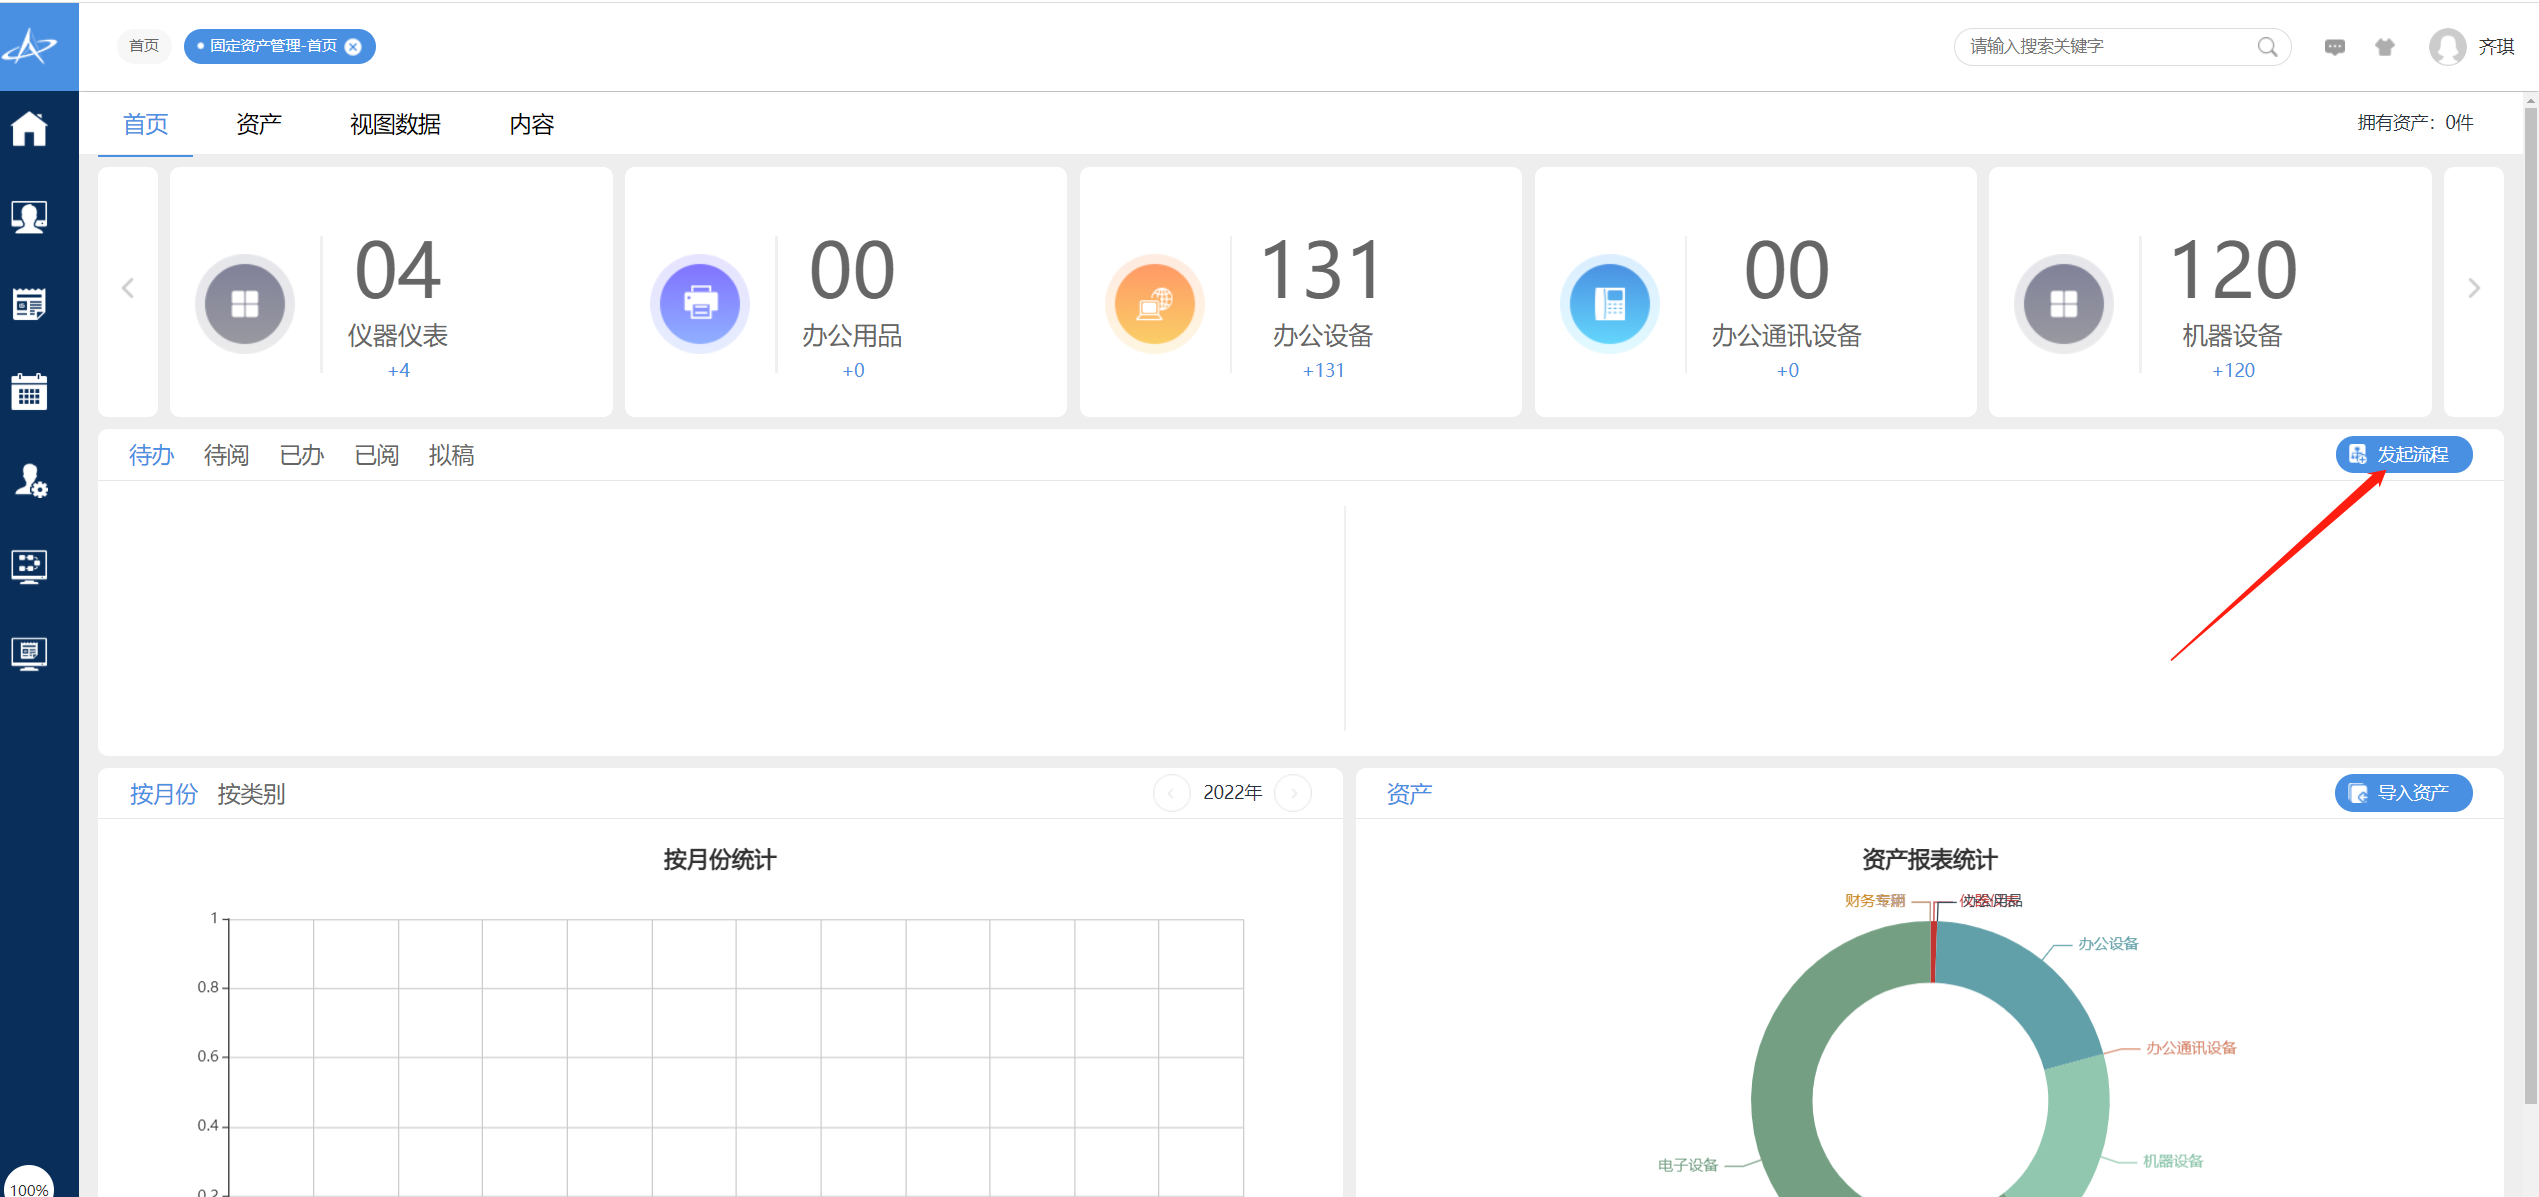This screenshot has height=1197, width=2539.
Task: Open the 首页 navigation tab
Action: click(x=145, y=124)
